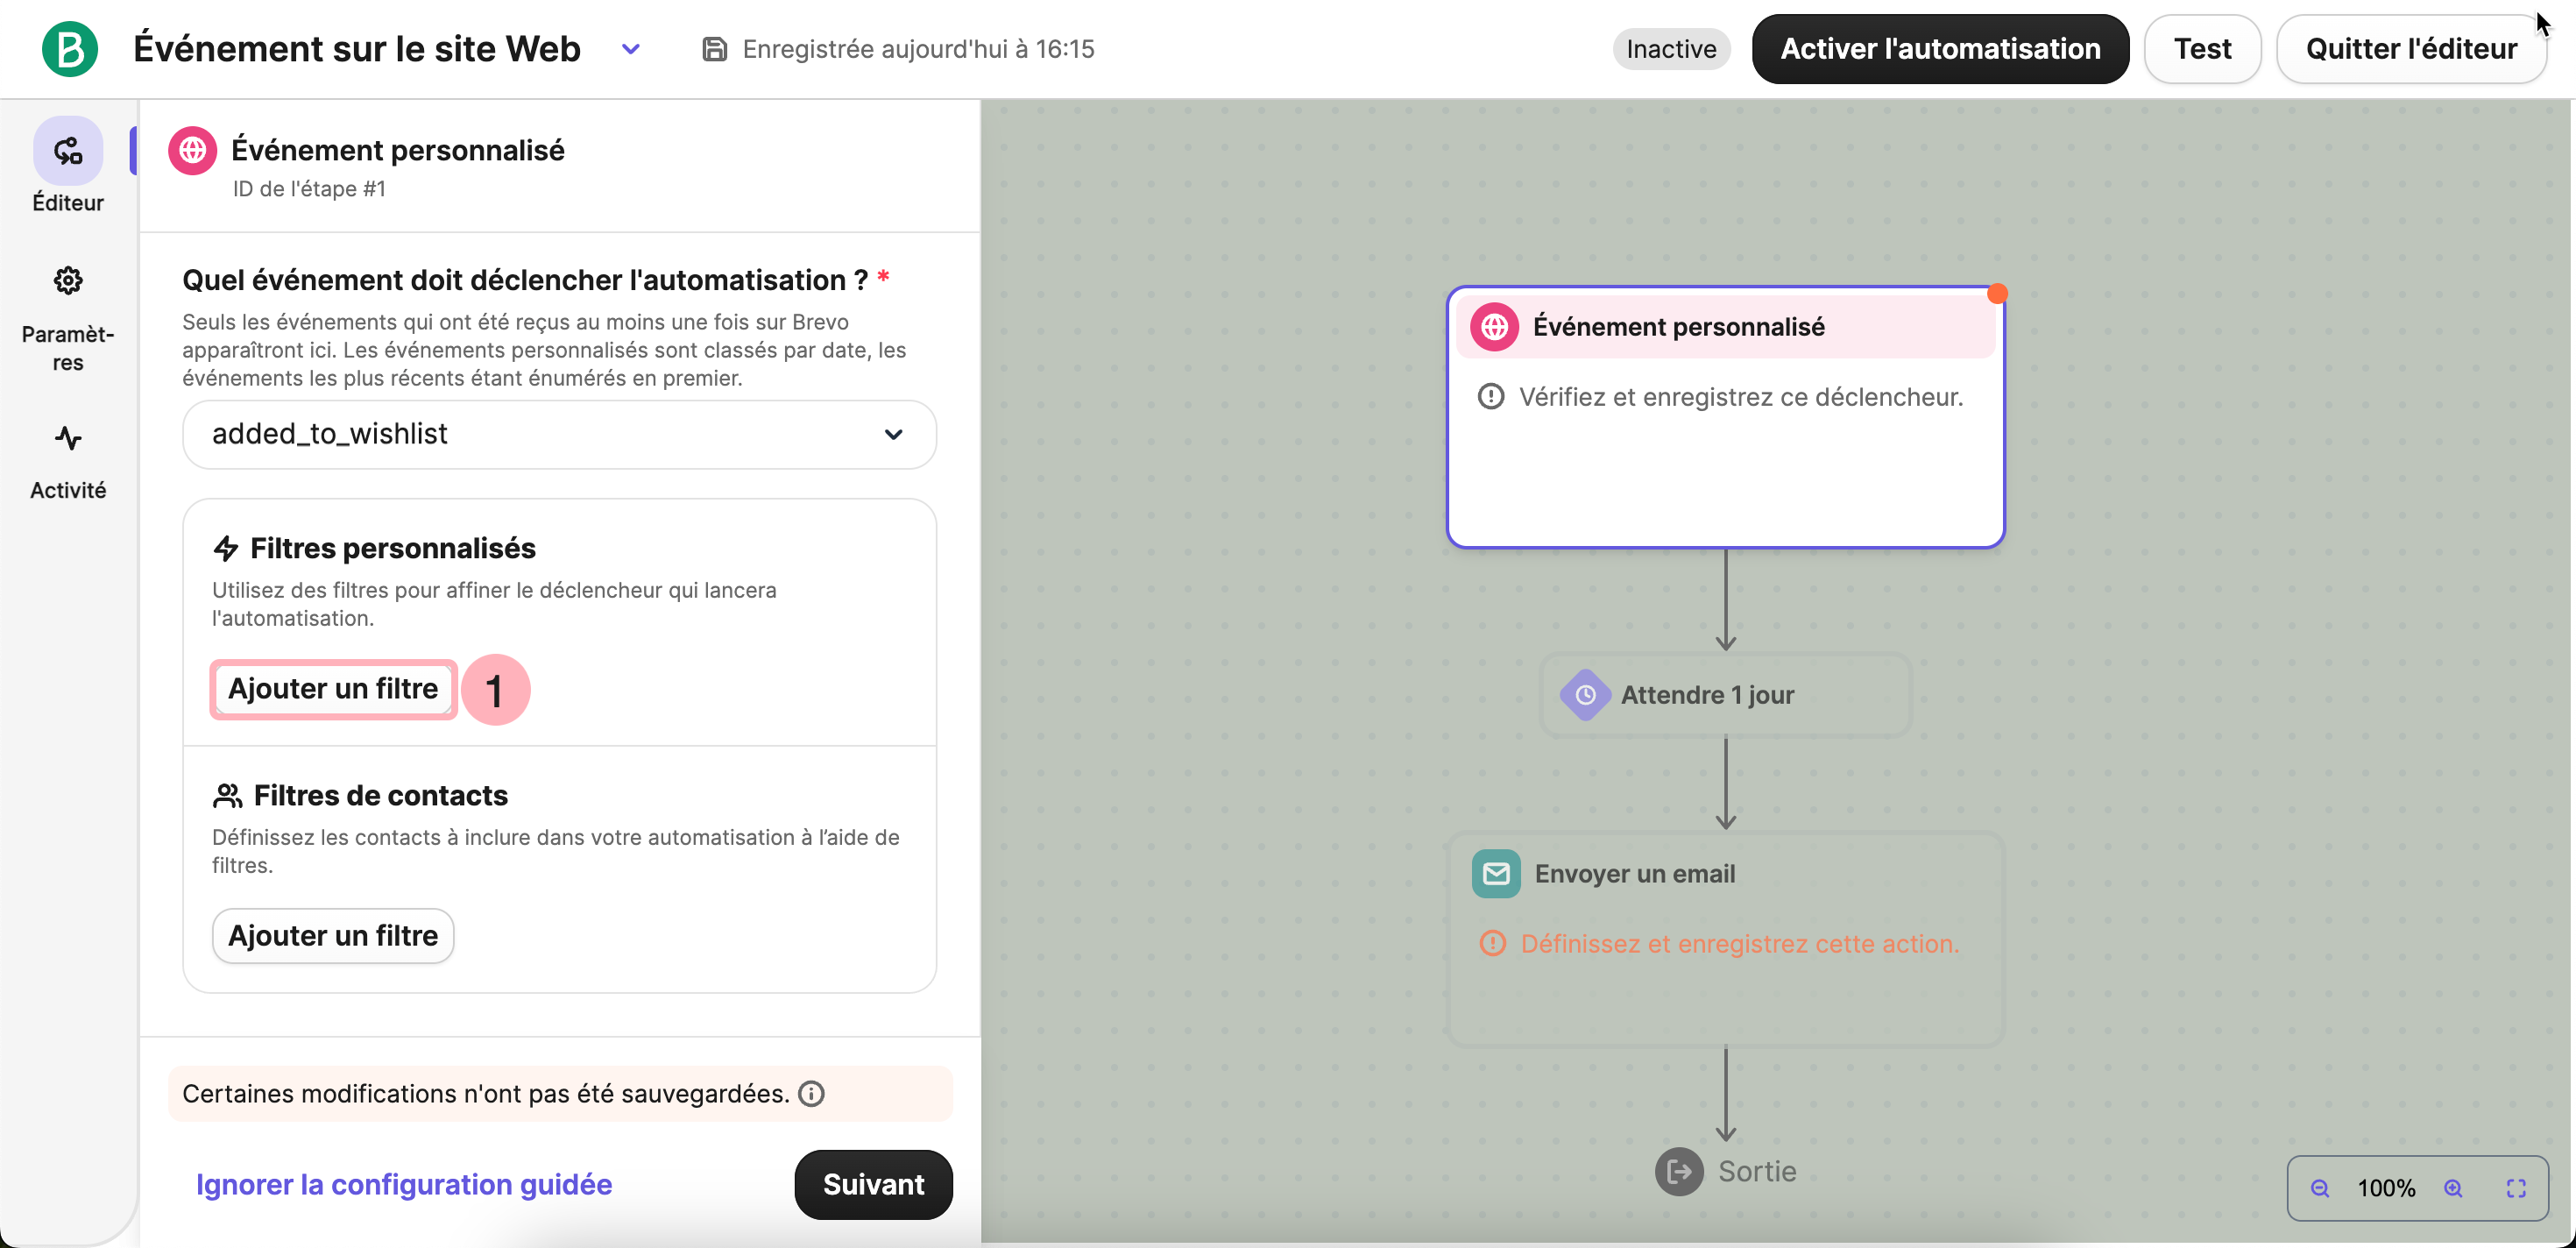Screen dimensions: 2576x1248
Task: Click the Test button
Action: pos(2202,49)
